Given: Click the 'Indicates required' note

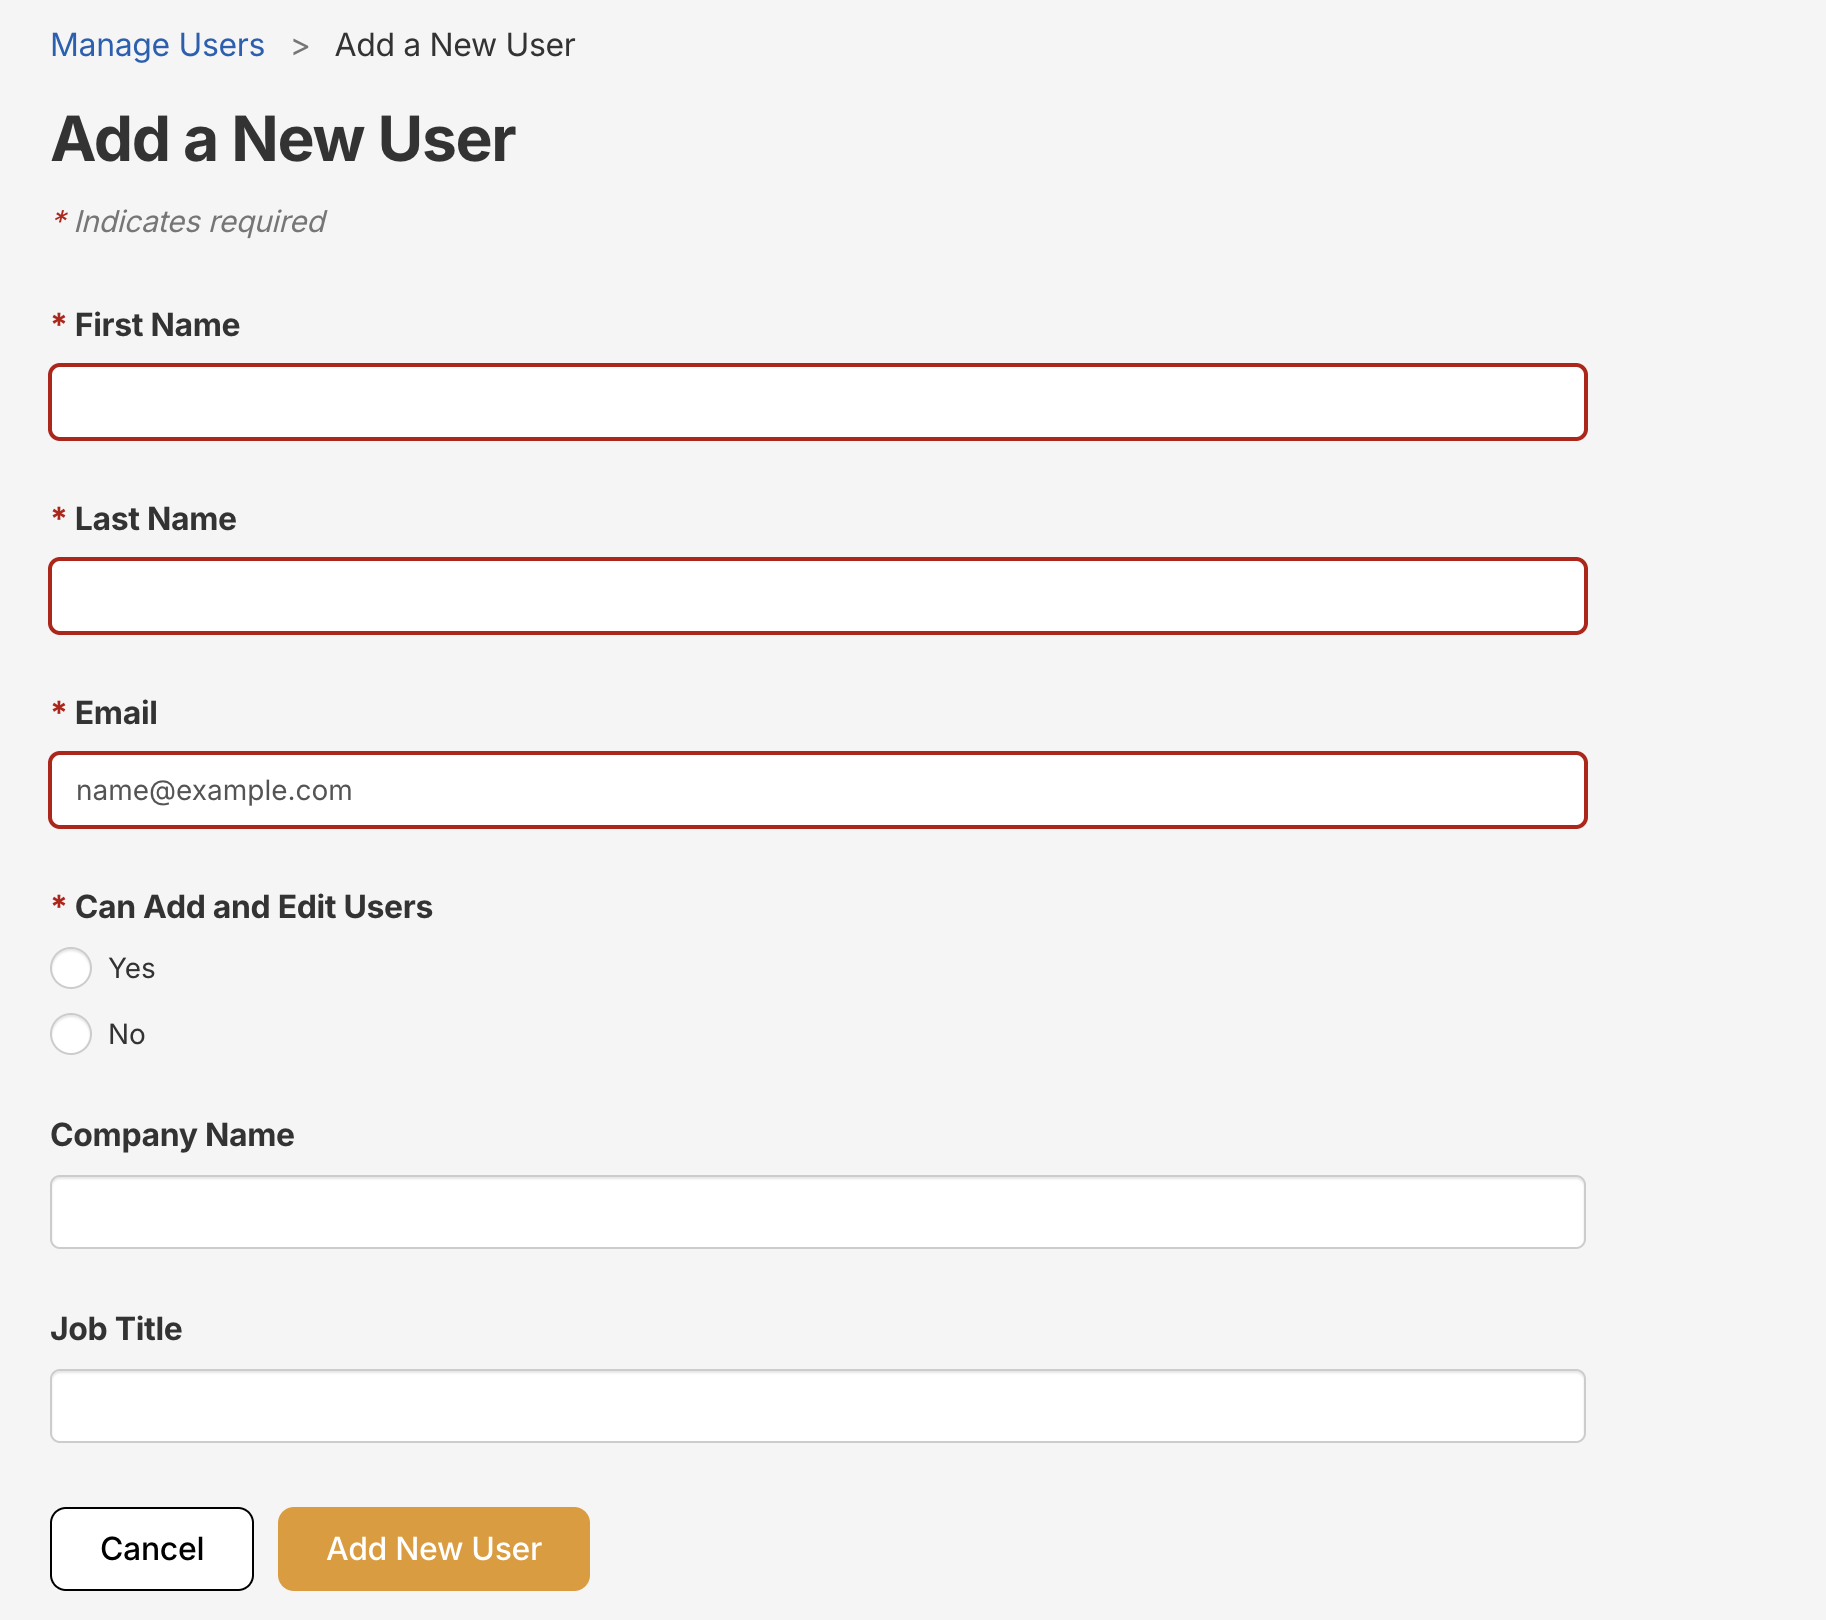Looking at the screenshot, I should pyautogui.click(x=200, y=221).
